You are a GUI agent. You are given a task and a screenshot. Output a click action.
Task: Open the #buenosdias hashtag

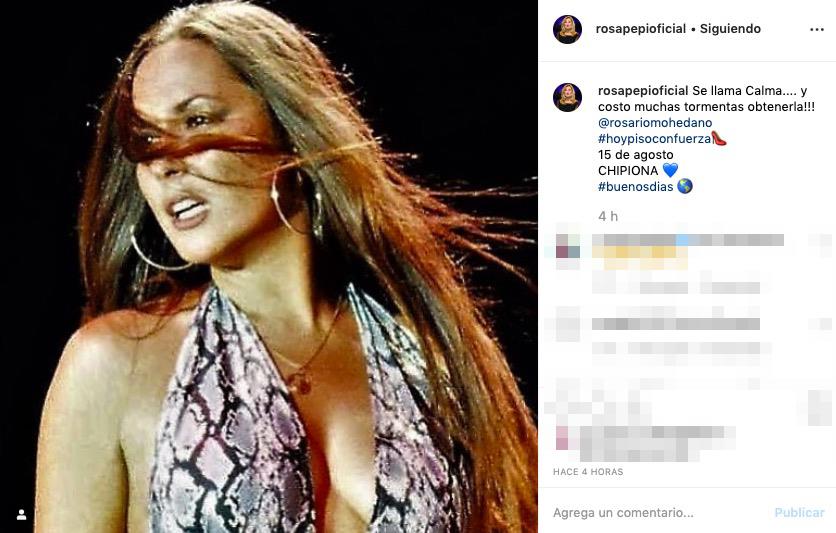click(636, 187)
